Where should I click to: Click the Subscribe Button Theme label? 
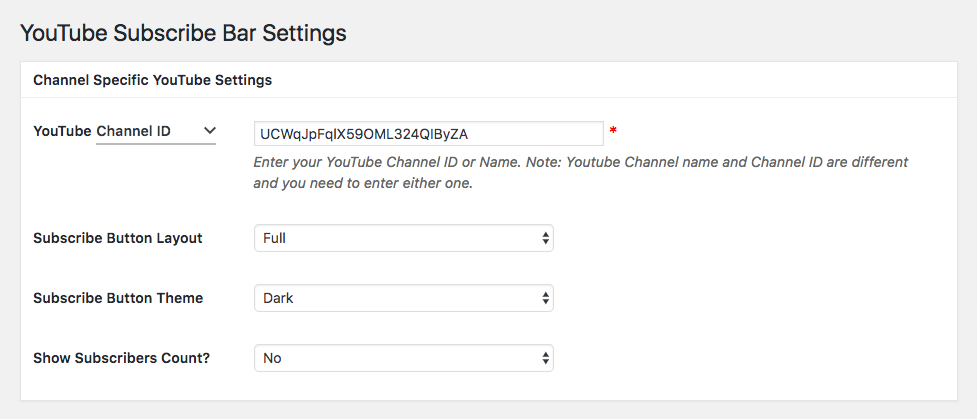118,298
